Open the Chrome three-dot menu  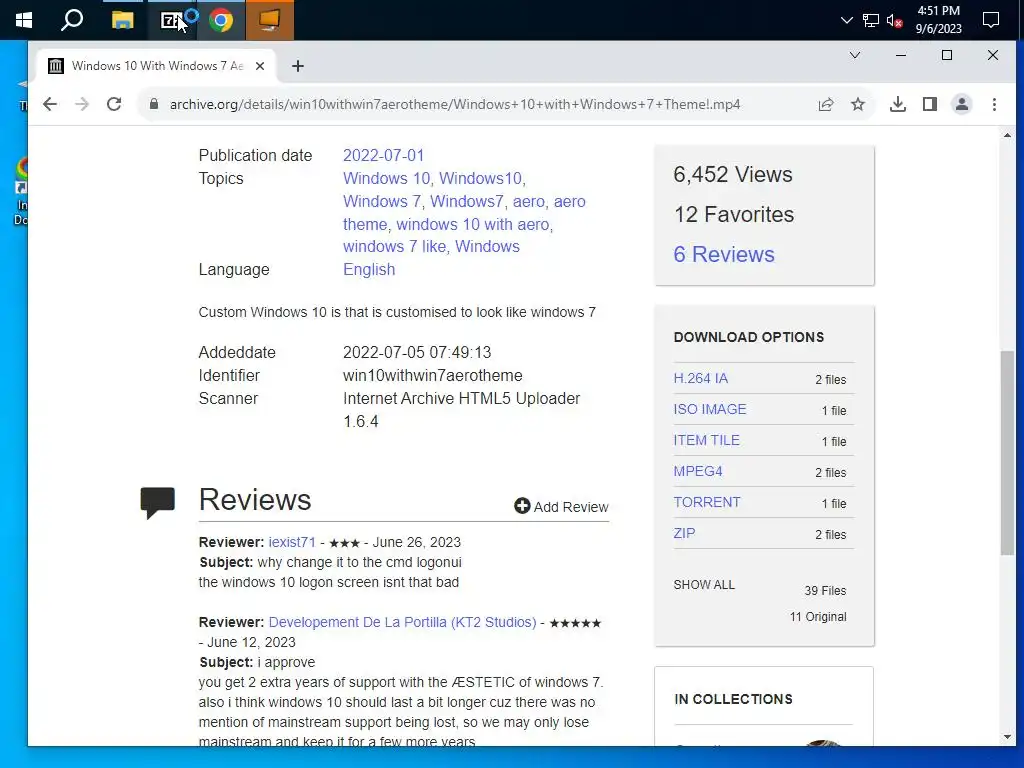pyautogui.click(x=994, y=104)
